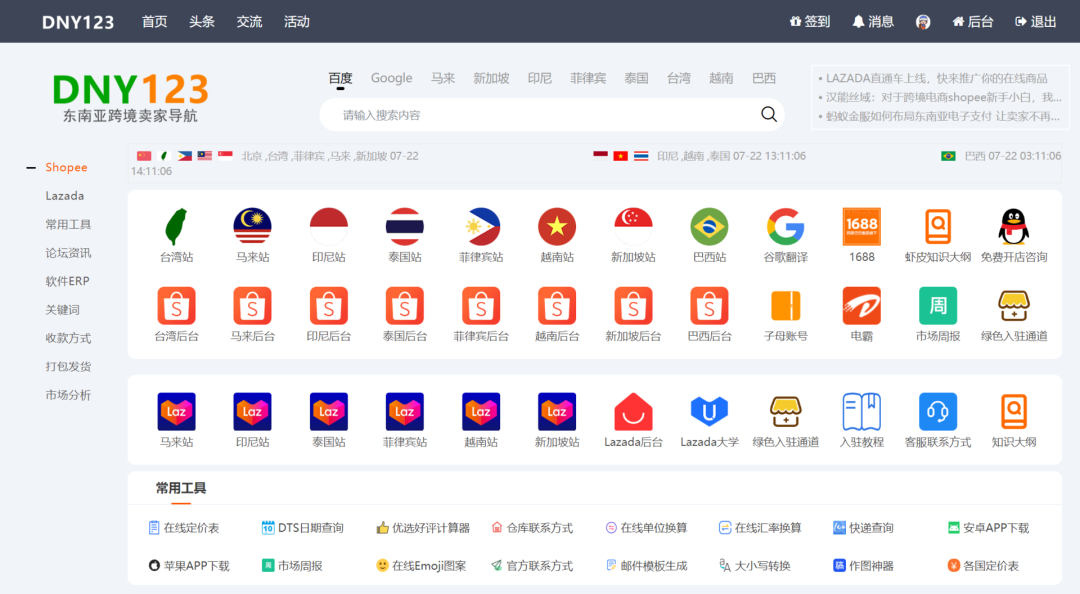Screen dimensions: 1080x594
Task: Switch to the 新加坡 search tab
Action: point(491,79)
